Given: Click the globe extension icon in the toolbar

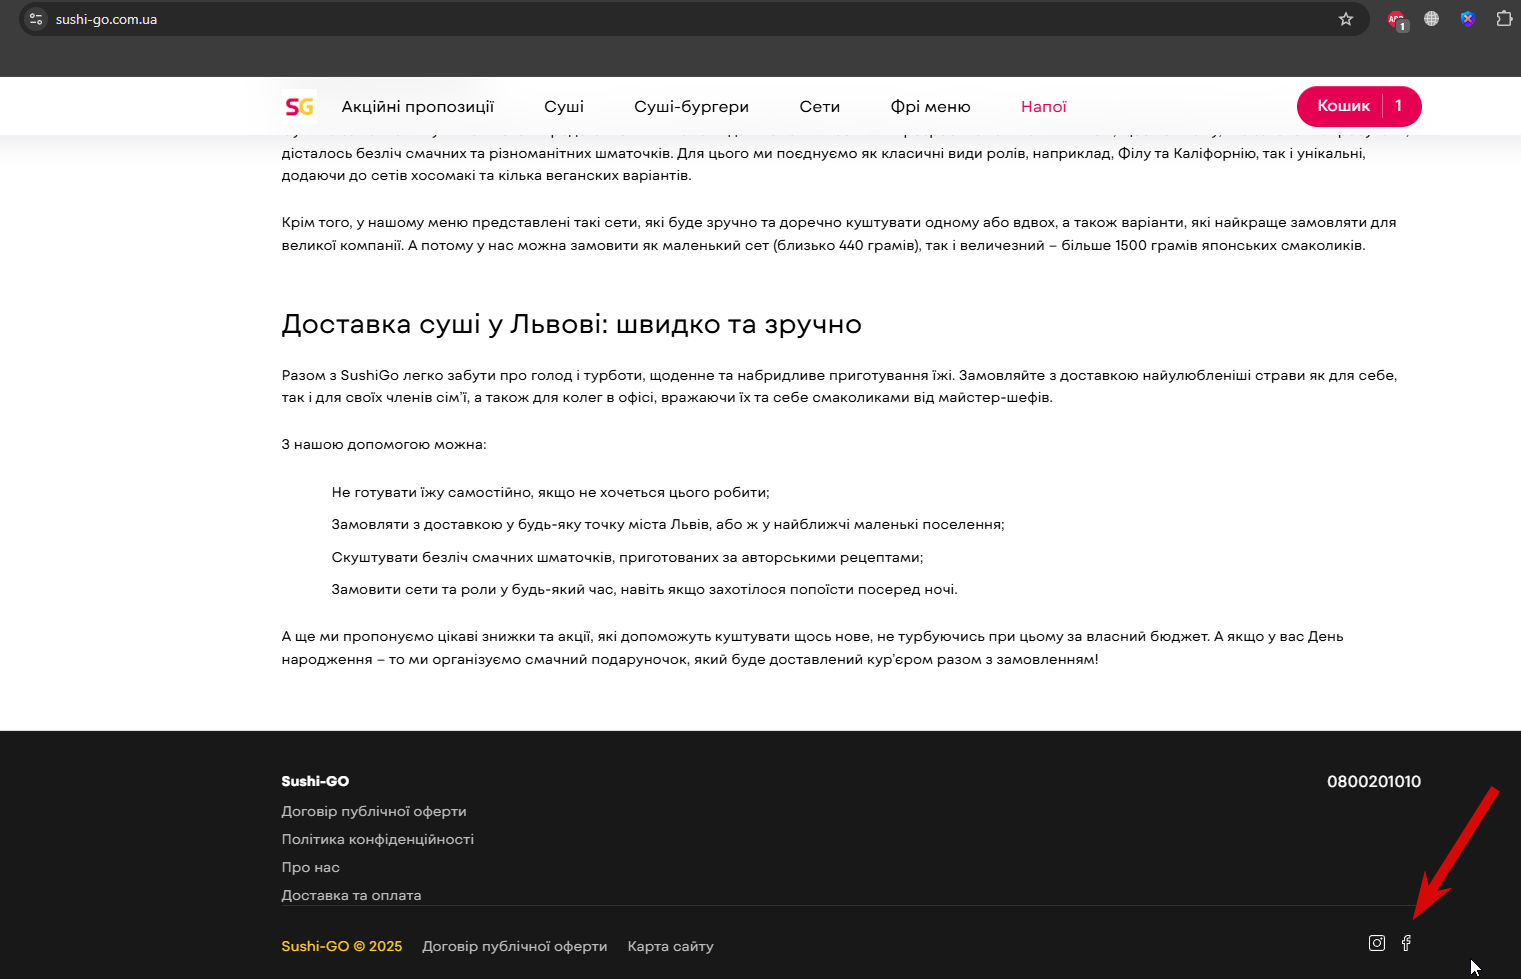Looking at the screenshot, I should [1432, 19].
